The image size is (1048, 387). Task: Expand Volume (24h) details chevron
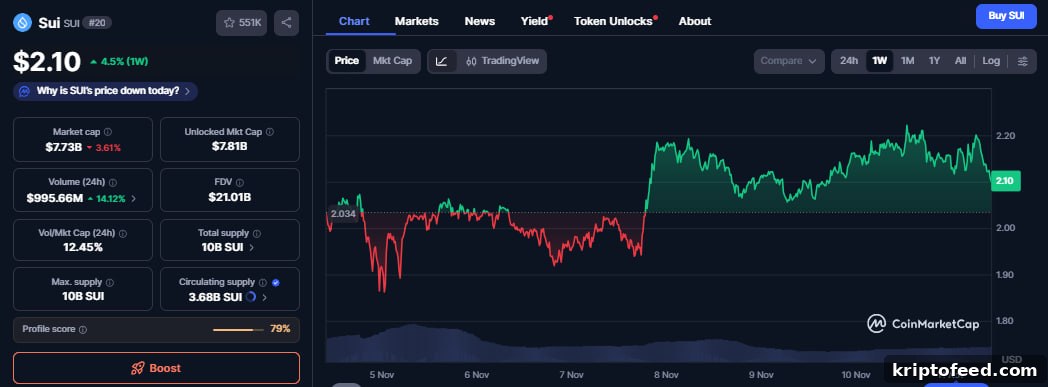click(133, 199)
